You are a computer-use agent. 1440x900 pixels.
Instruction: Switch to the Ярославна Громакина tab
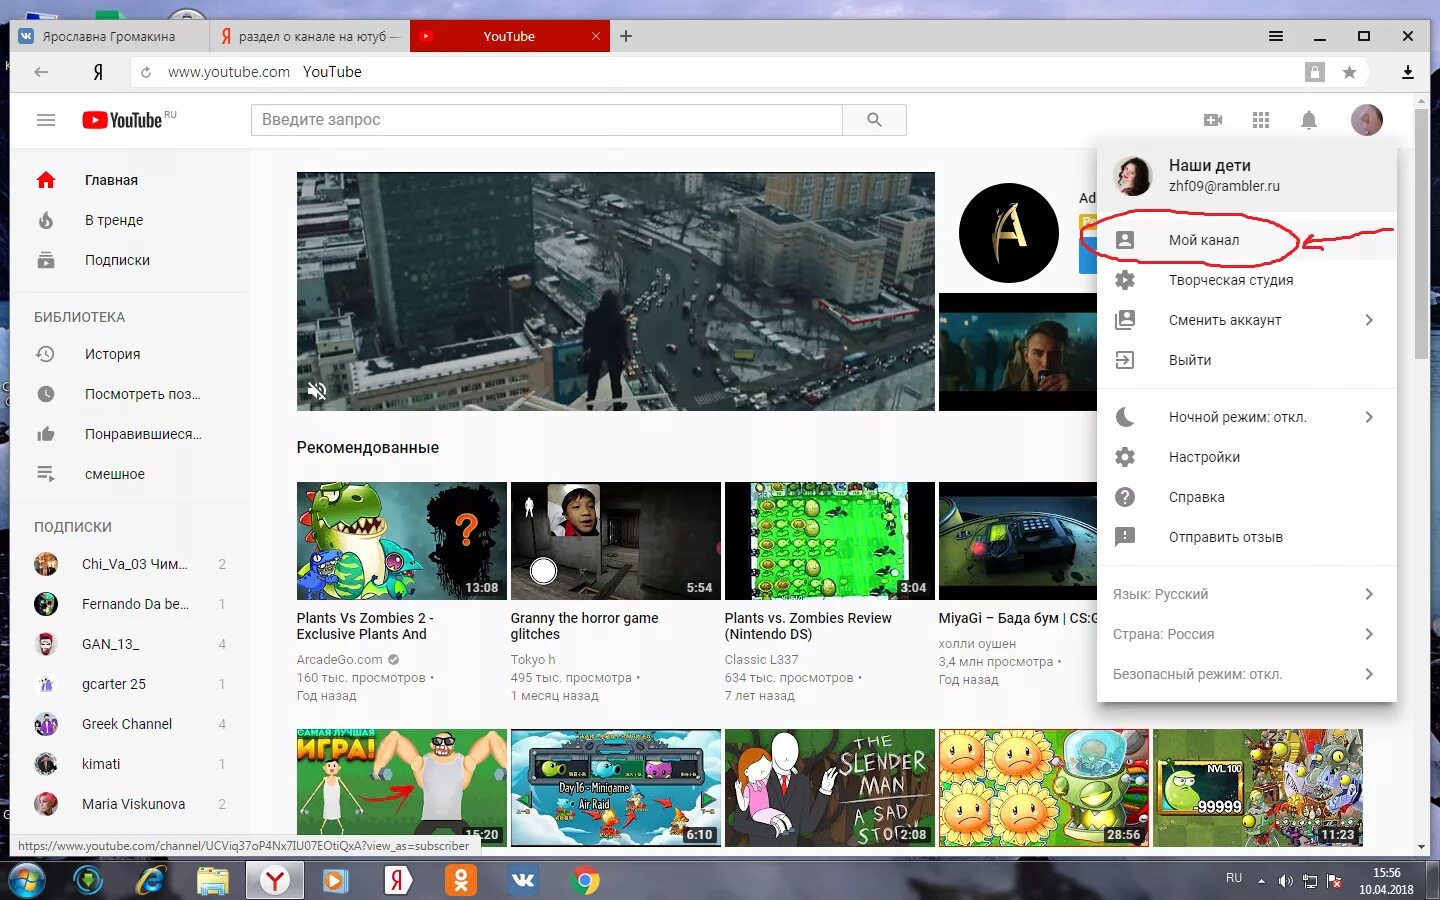coord(109,36)
